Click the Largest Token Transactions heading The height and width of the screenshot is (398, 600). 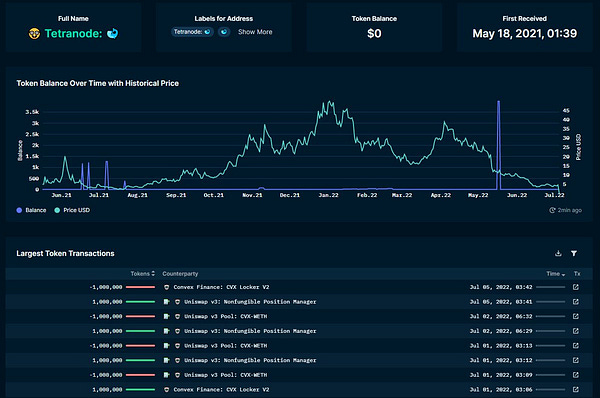click(65, 253)
